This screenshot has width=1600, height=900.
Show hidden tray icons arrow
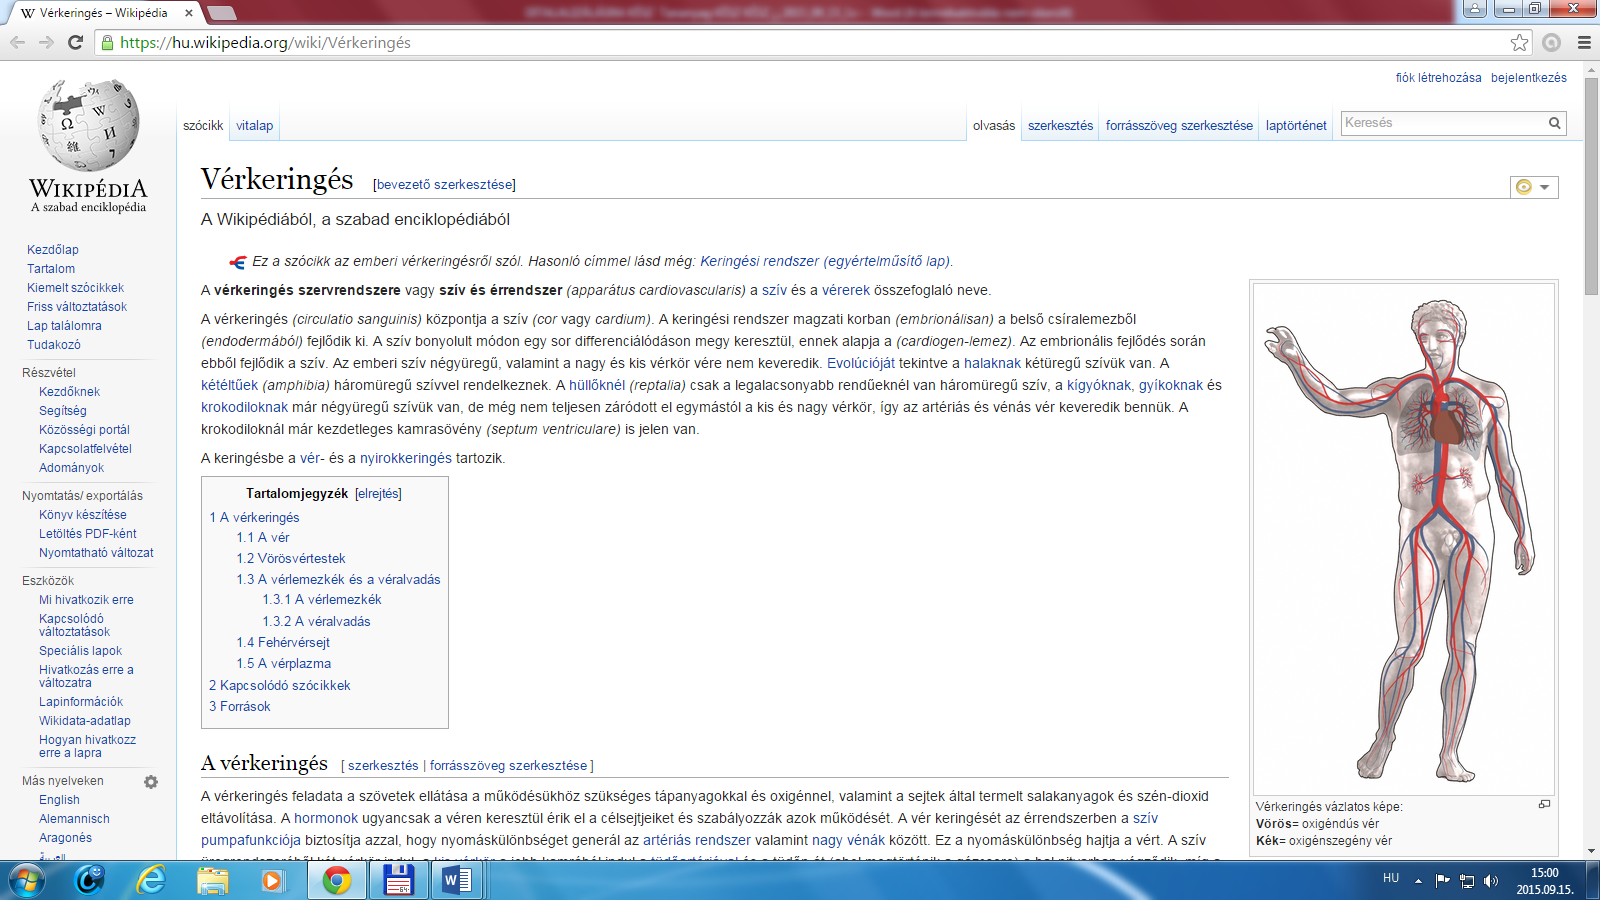coord(1418,881)
